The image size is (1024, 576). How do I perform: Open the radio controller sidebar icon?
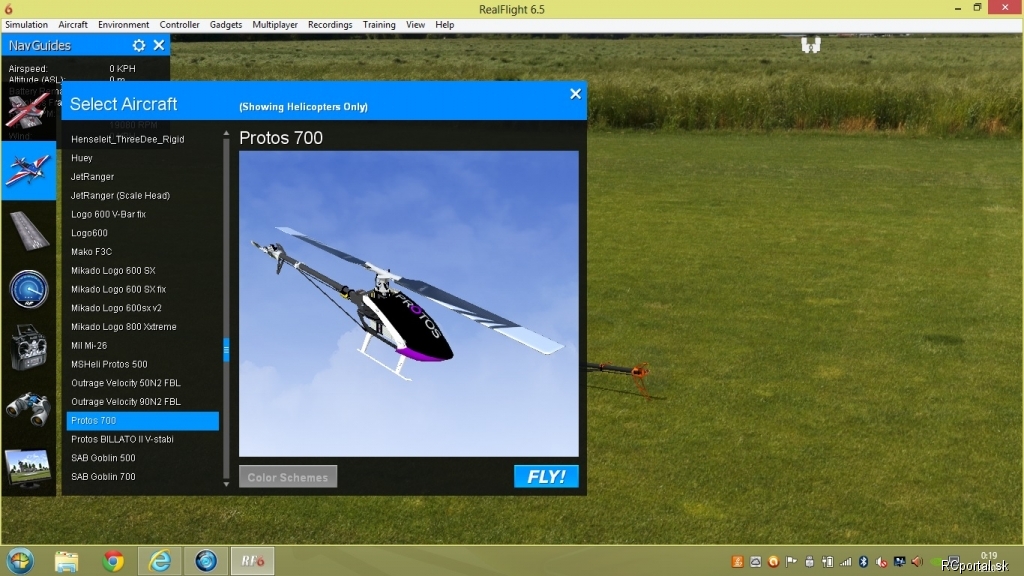click(29, 347)
